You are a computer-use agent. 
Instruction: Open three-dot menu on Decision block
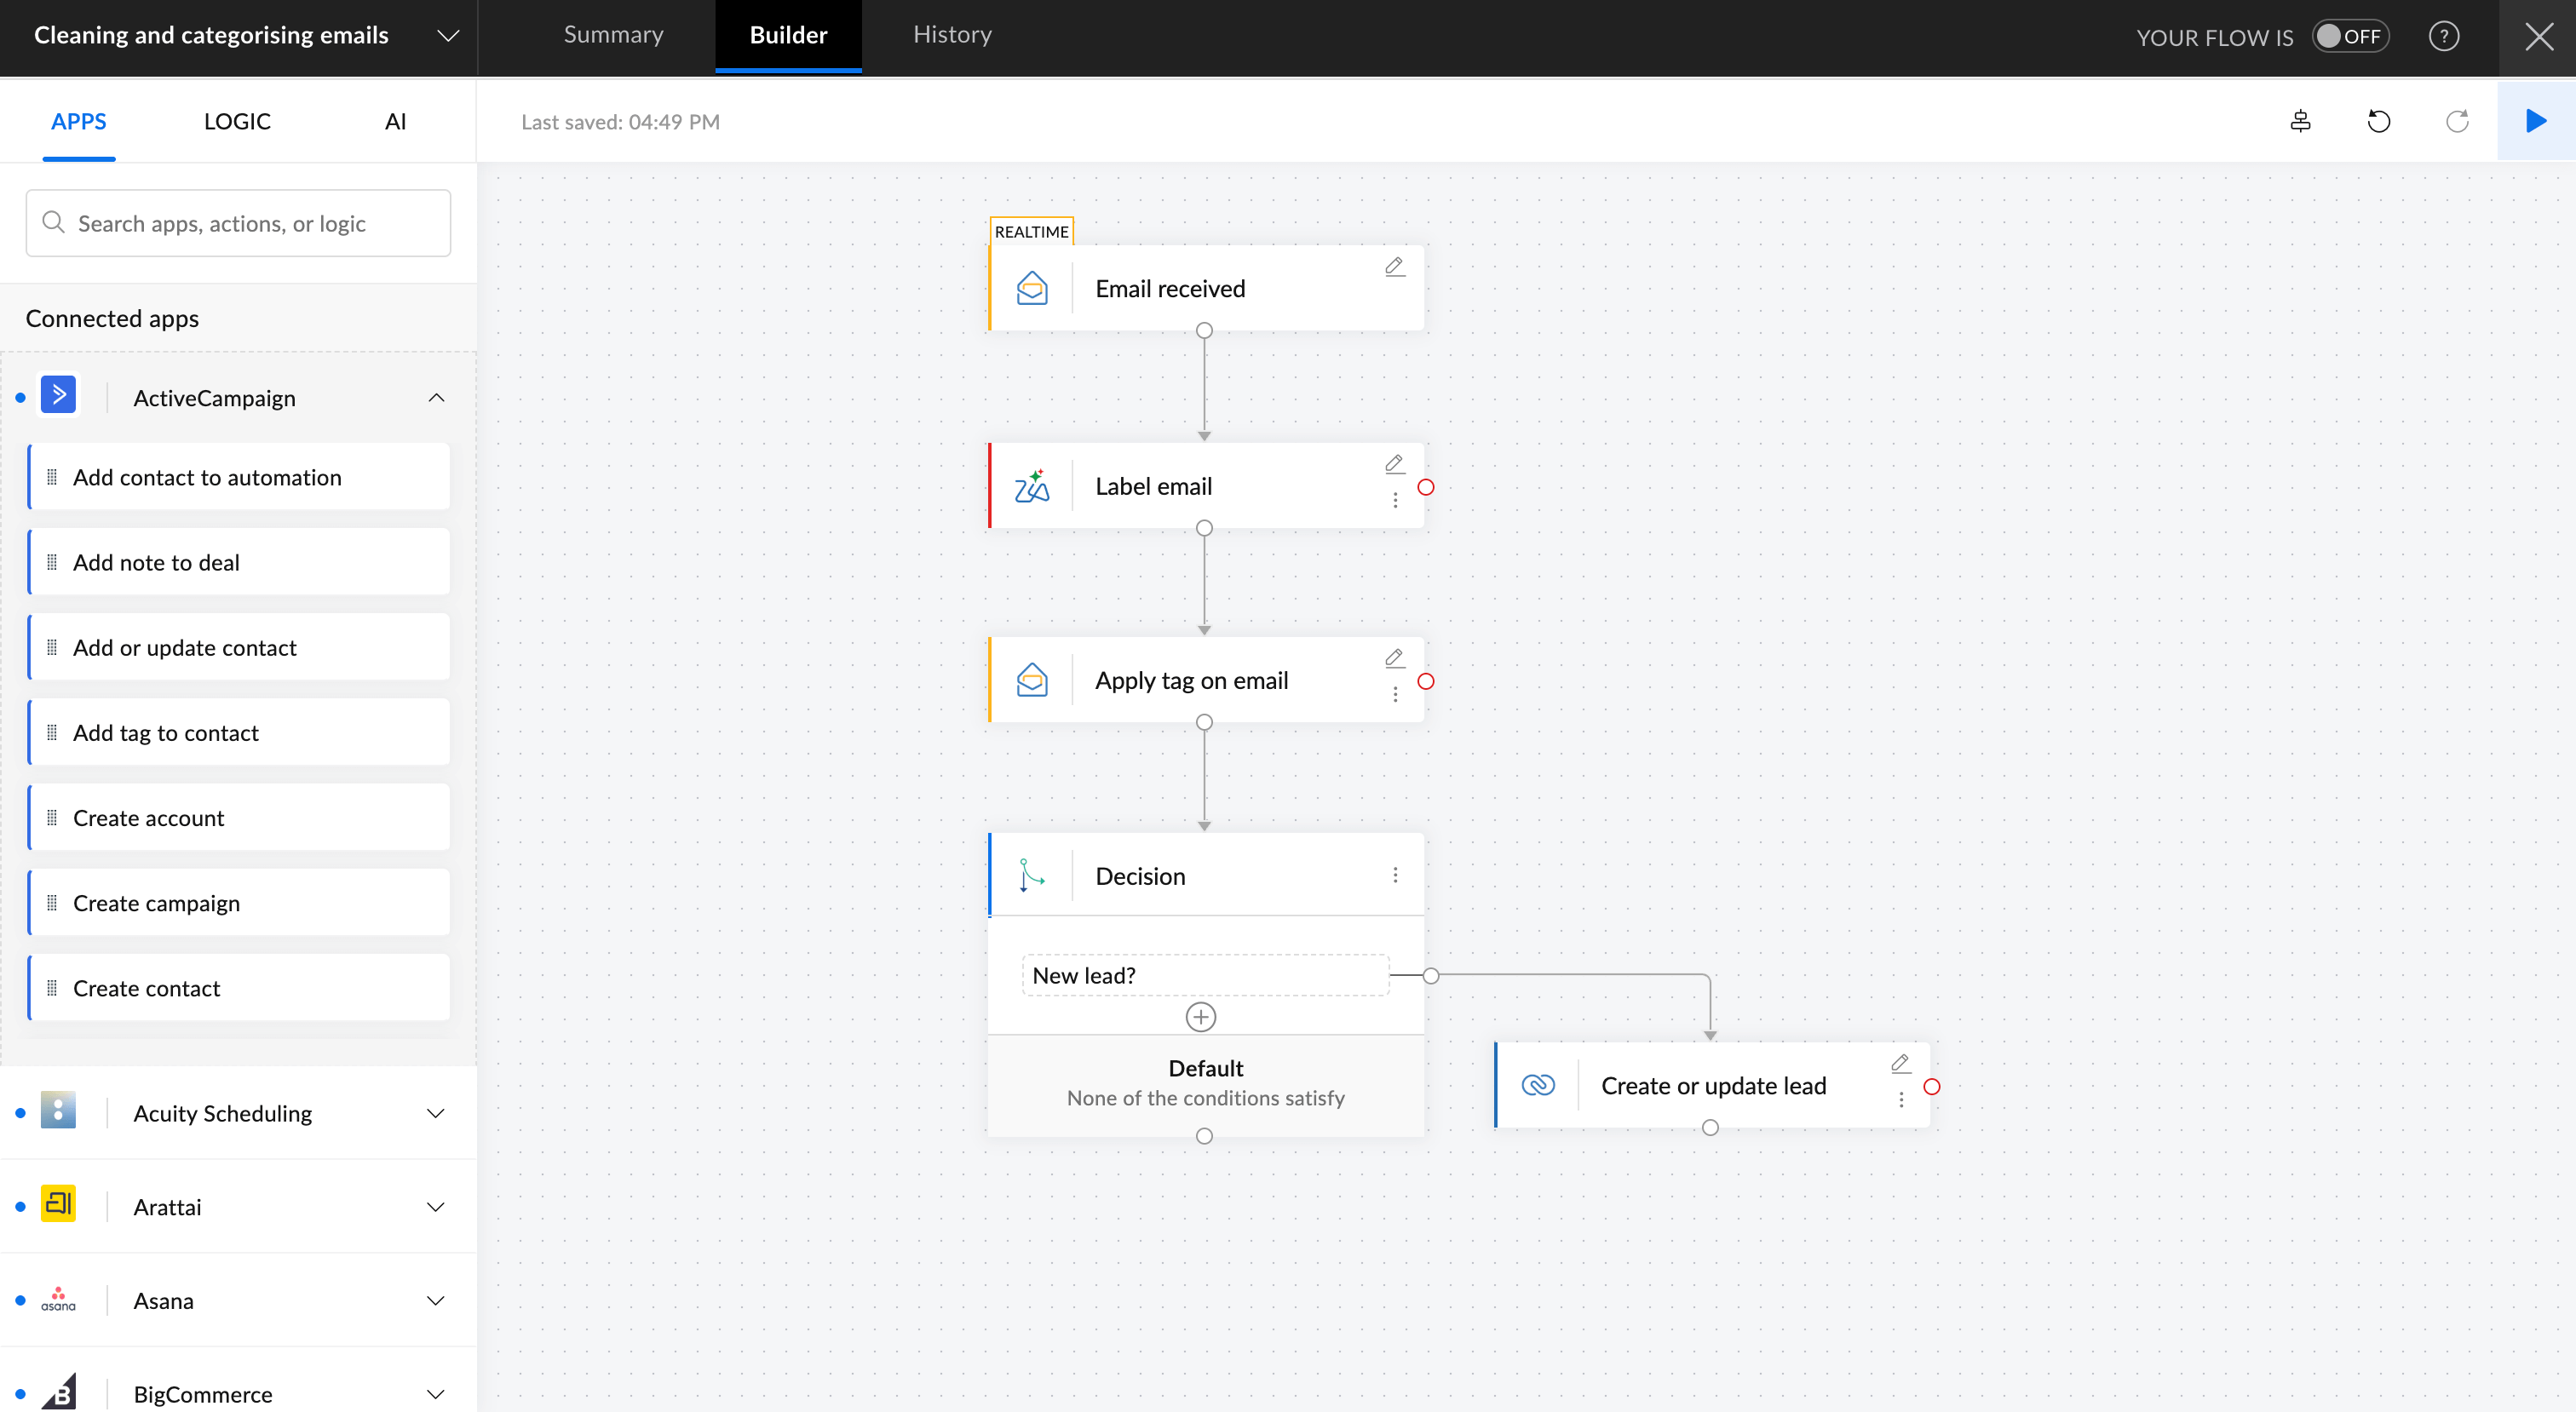coord(1395,875)
